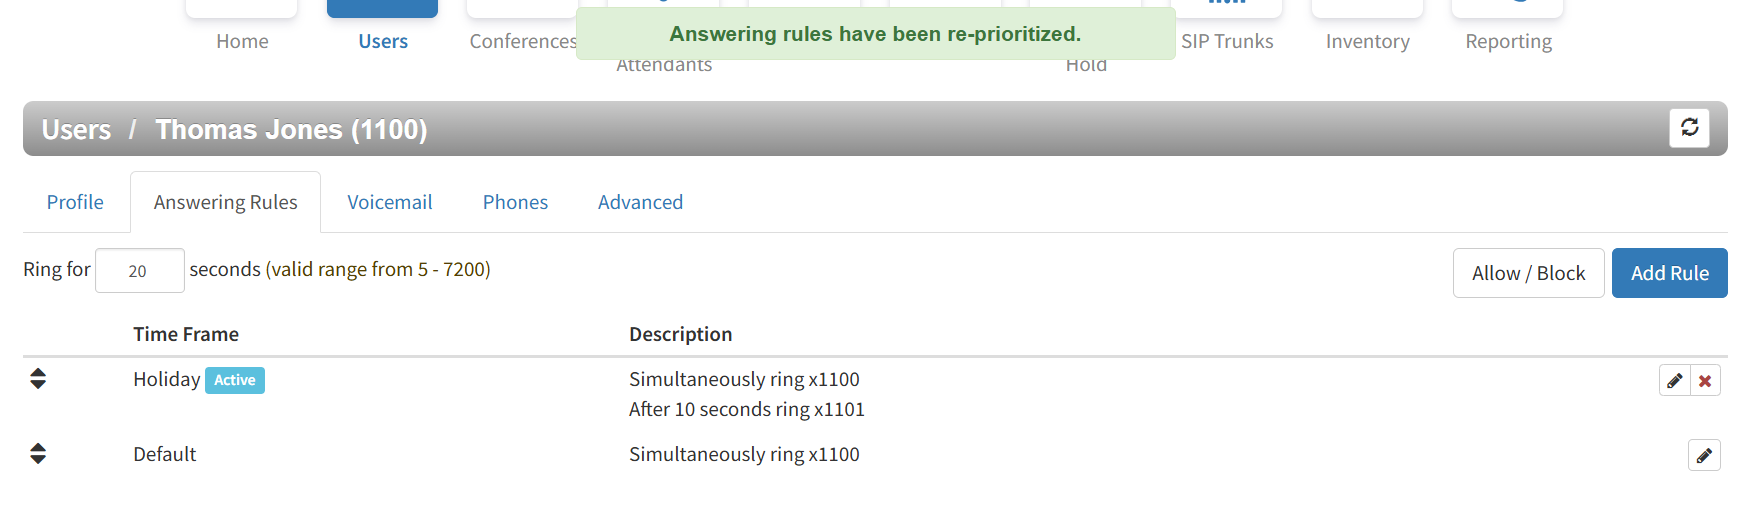Click the Ring for seconds input field

[139, 271]
